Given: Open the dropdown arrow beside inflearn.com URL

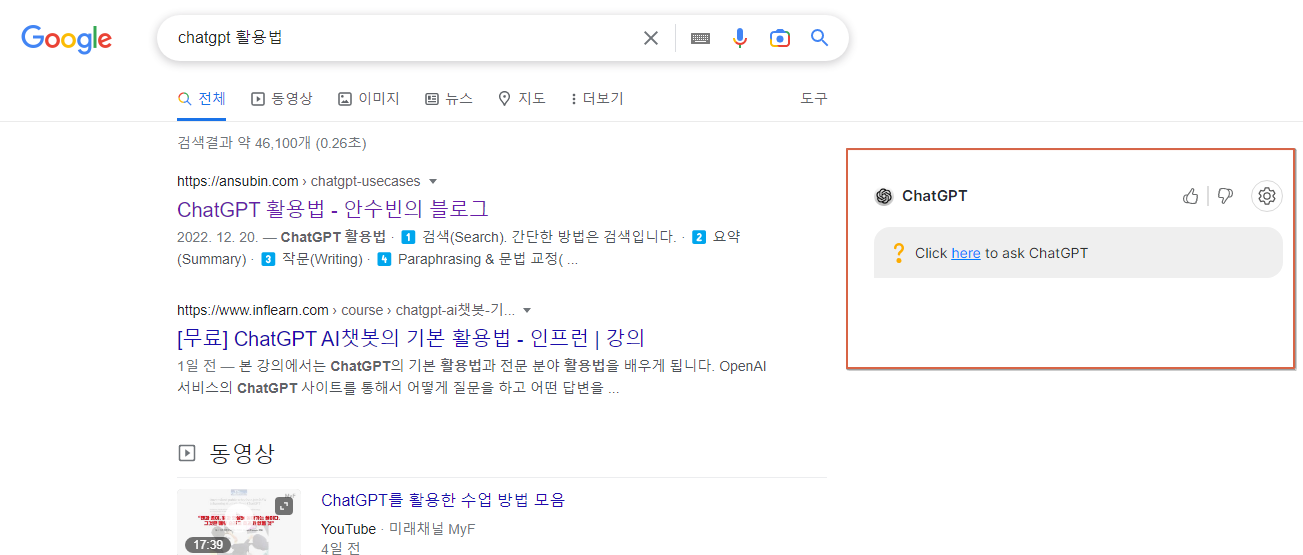Looking at the screenshot, I should (x=527, y=310).
